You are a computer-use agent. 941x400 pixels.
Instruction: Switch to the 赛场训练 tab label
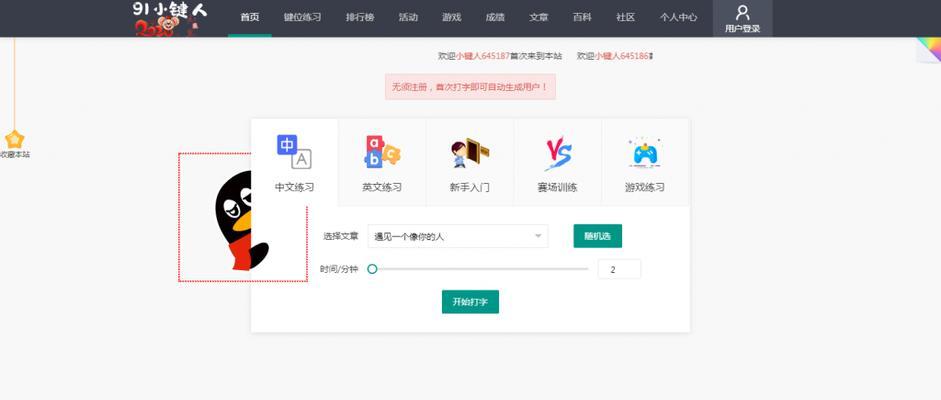pos(558,187)
